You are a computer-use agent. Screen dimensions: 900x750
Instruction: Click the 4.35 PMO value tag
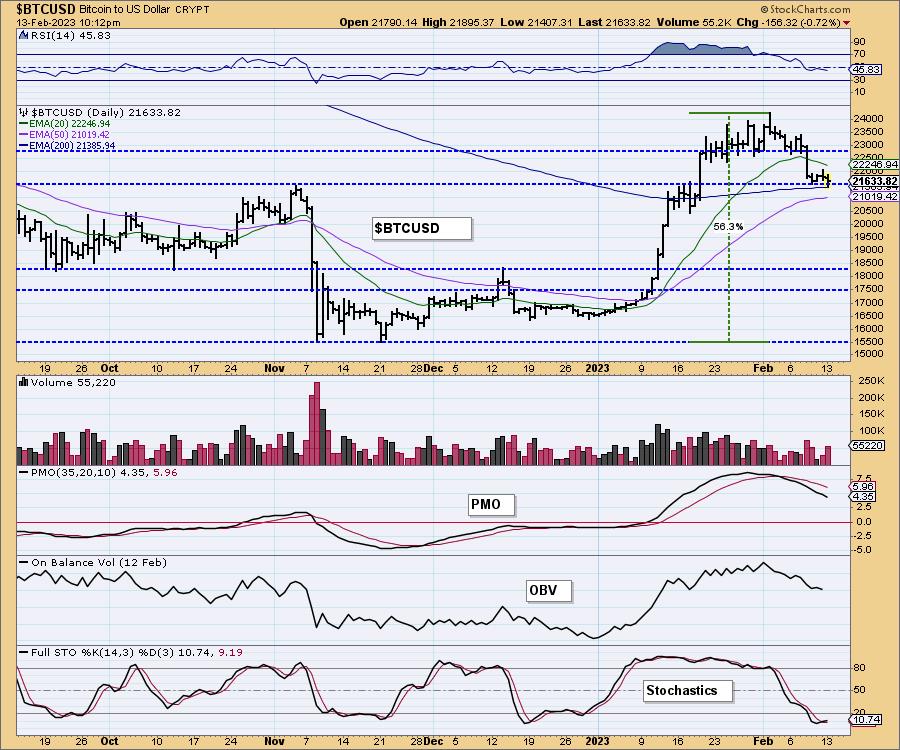[863, 496]
